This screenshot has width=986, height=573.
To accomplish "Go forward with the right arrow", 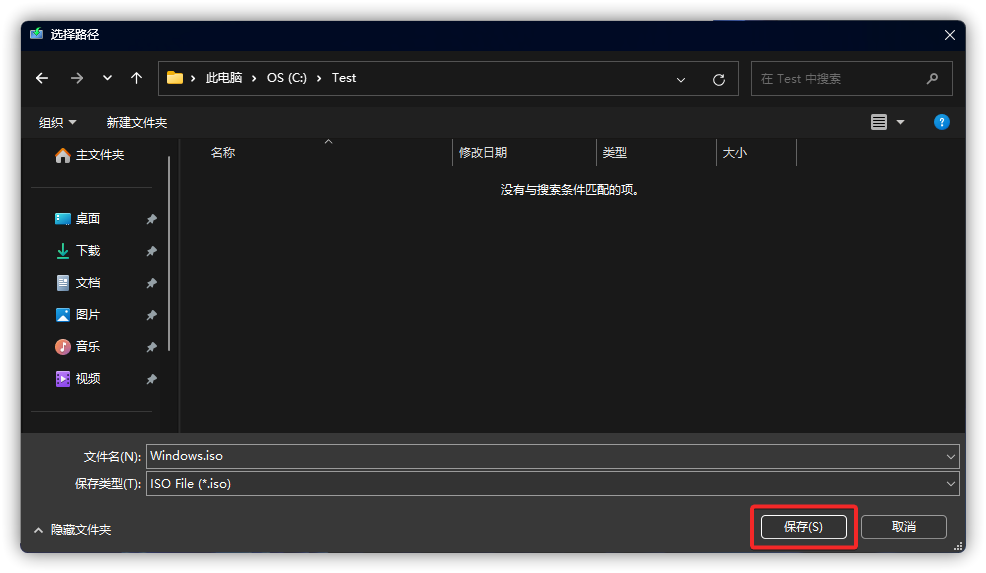I will (77, 78).
